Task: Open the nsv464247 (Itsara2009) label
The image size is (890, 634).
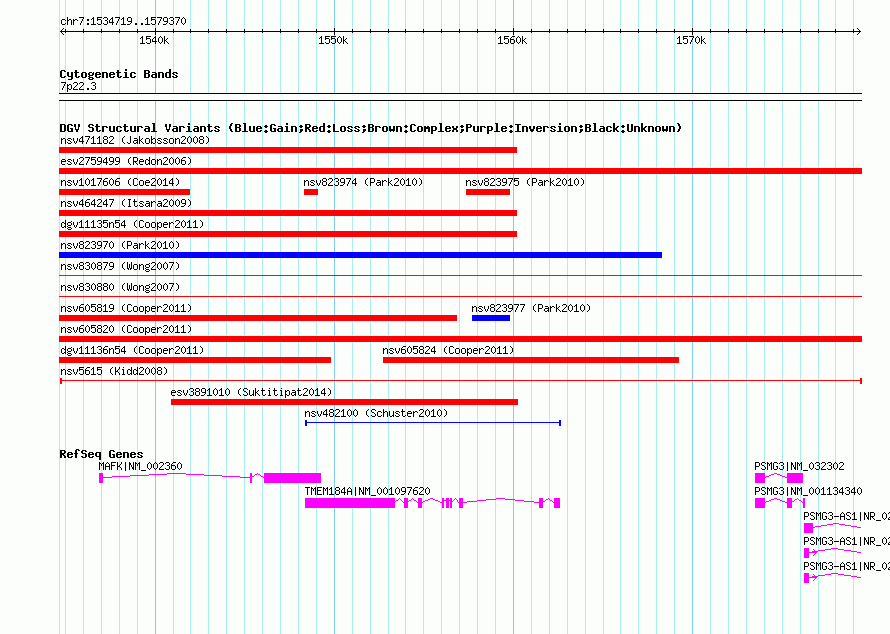Action: 126,203
